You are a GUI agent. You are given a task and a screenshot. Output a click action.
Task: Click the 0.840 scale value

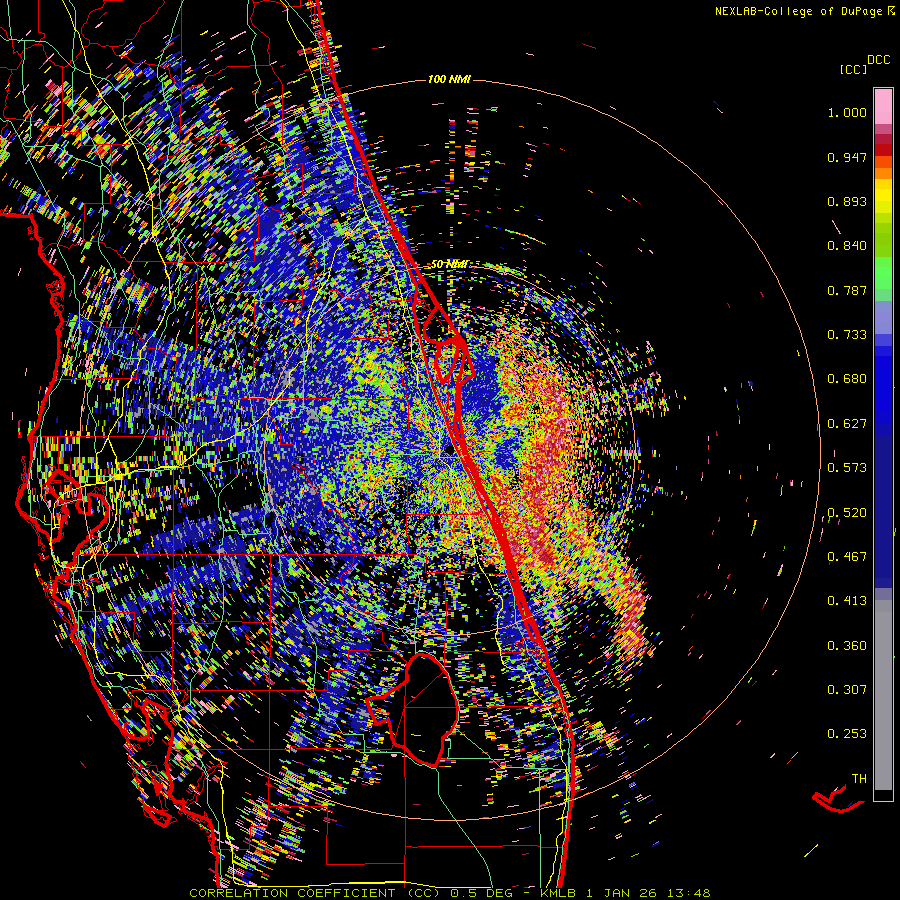click(847, 246)
